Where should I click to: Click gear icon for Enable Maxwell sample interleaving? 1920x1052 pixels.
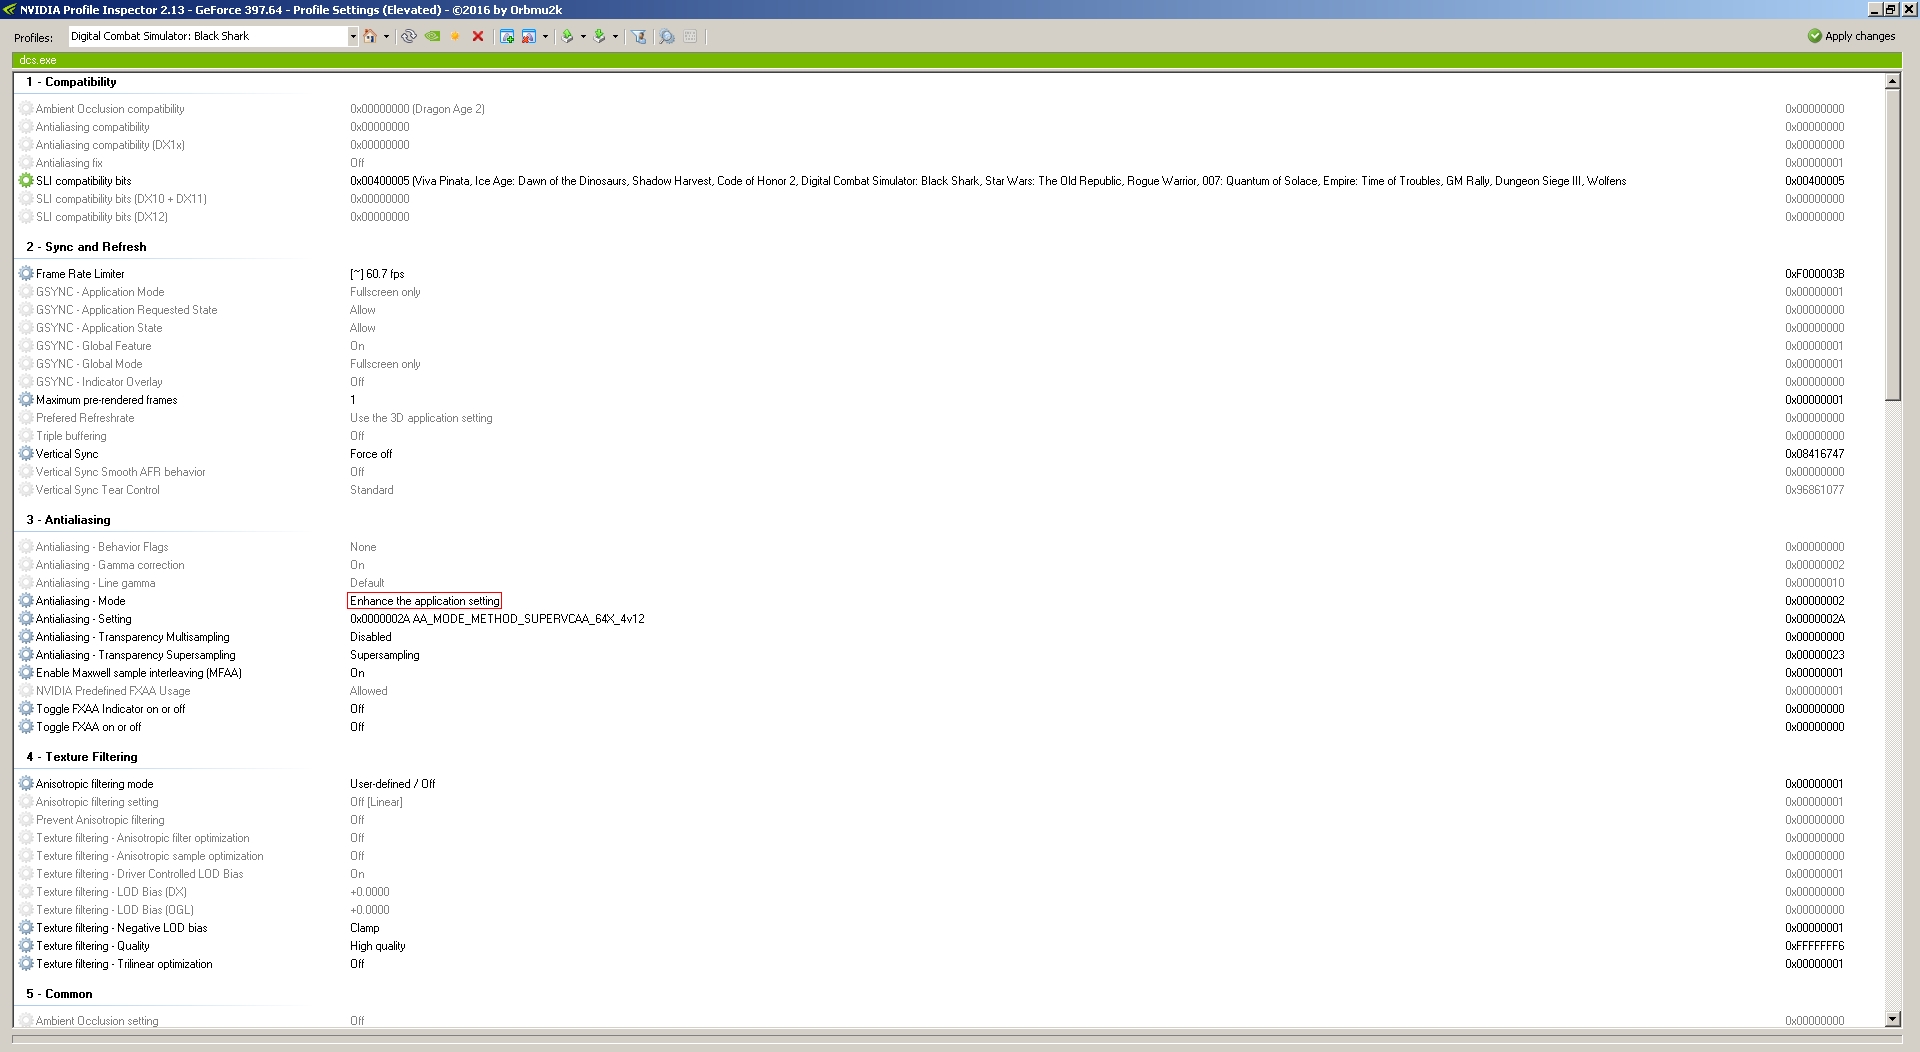point(26,673)
